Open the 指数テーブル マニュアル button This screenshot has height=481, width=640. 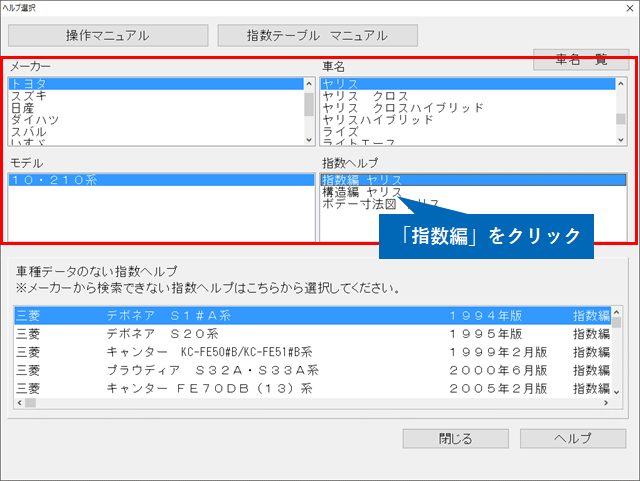317,35
